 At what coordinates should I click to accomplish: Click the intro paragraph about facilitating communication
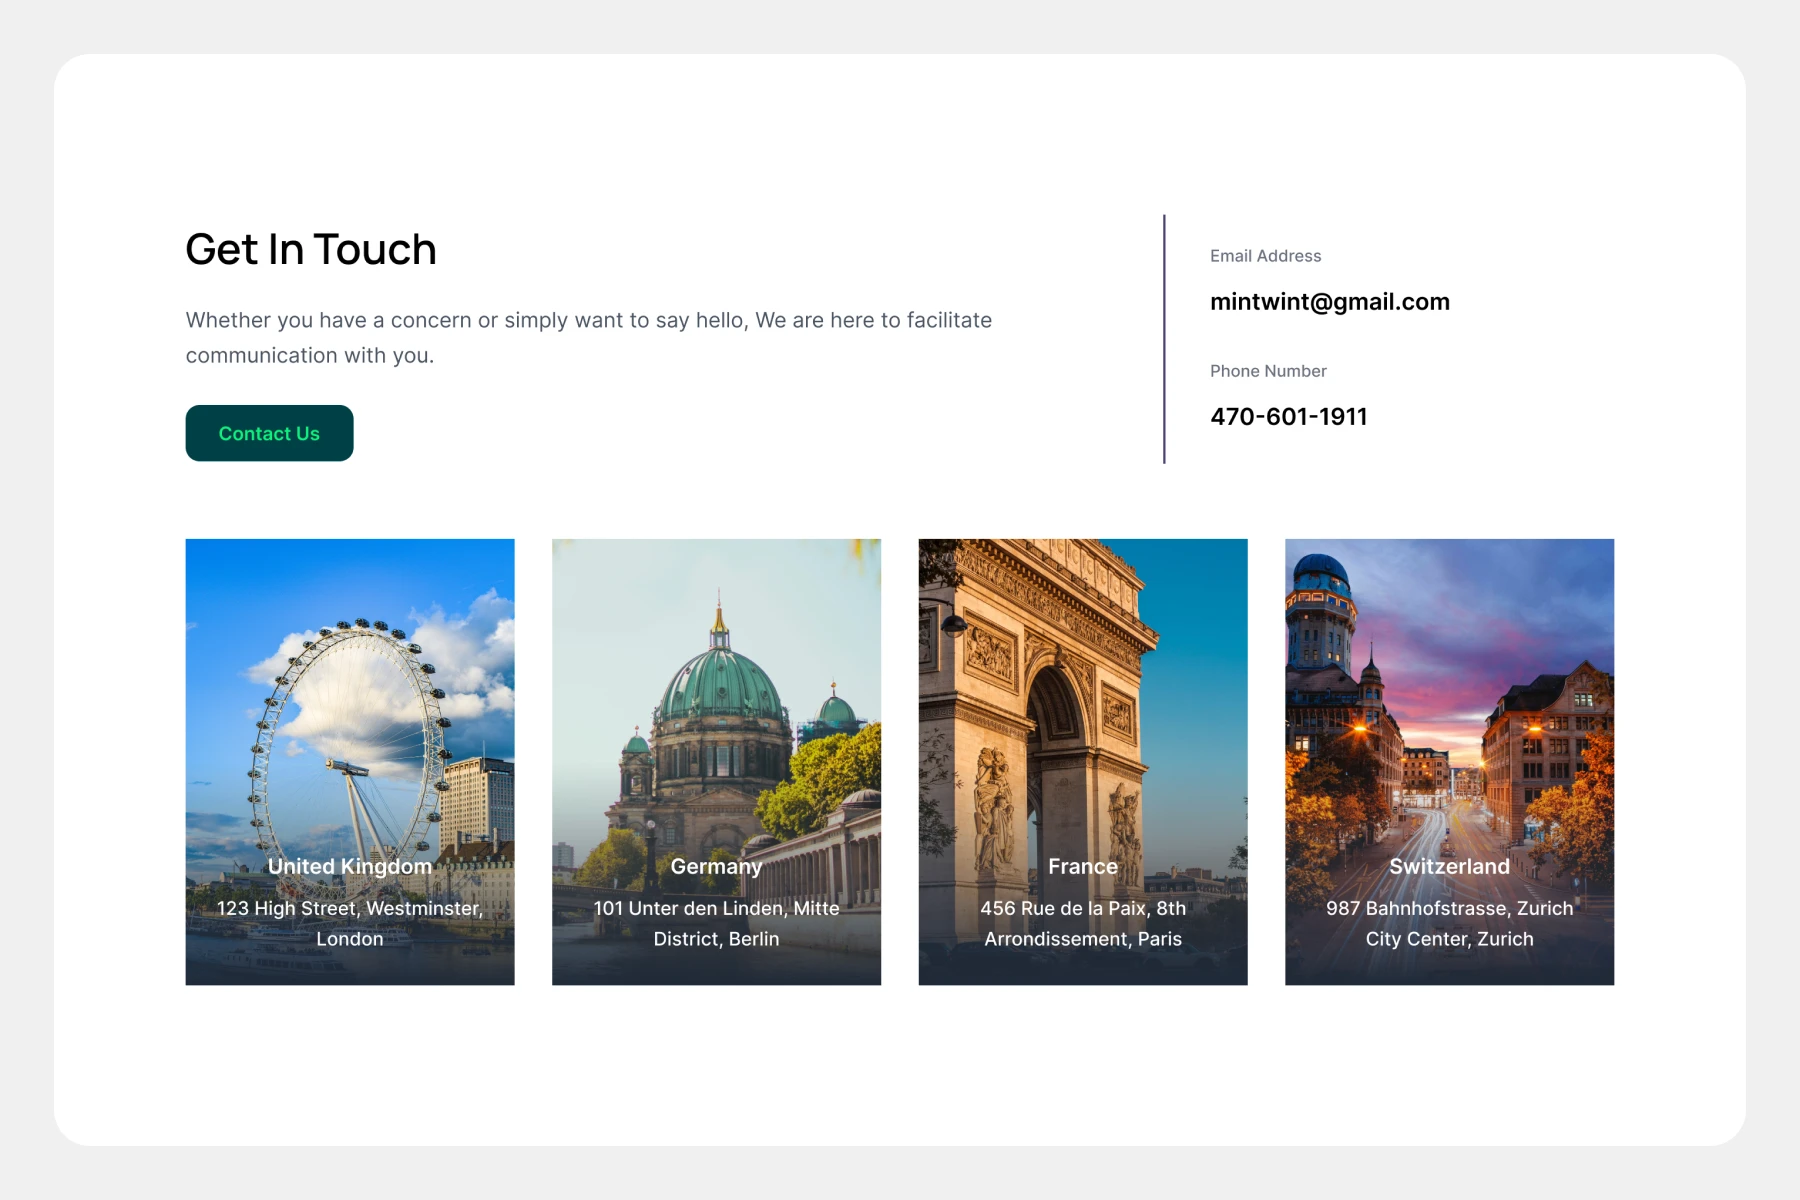pos(588,337)
